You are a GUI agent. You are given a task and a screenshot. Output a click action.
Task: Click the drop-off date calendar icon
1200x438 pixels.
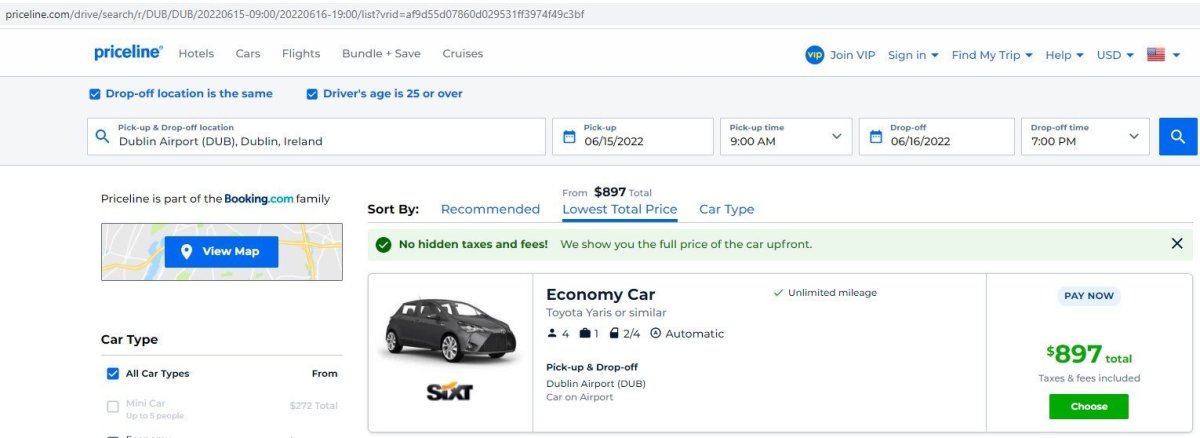876,137
